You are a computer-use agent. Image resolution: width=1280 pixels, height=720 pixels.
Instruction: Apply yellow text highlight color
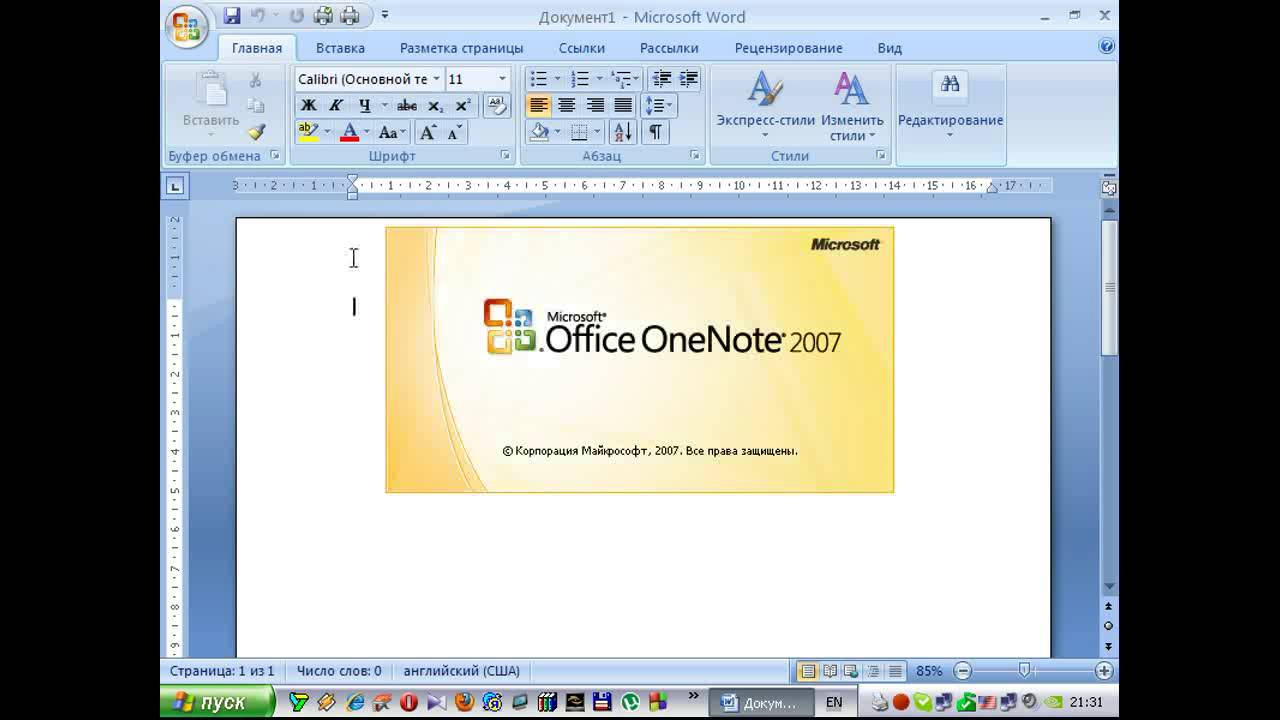click(x=308, y=132)
